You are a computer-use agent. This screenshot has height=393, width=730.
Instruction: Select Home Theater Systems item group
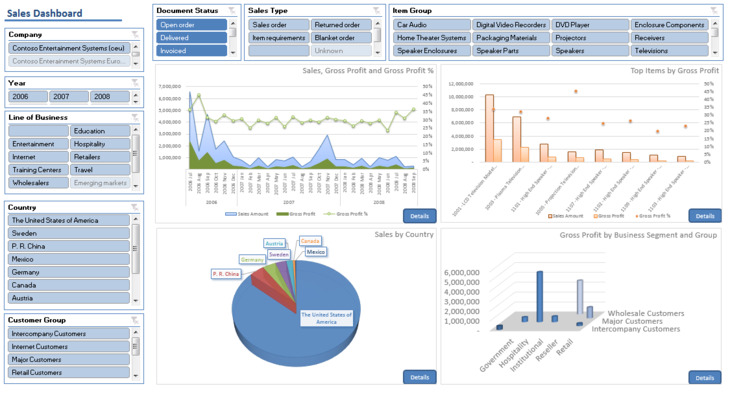coord(432,38)
